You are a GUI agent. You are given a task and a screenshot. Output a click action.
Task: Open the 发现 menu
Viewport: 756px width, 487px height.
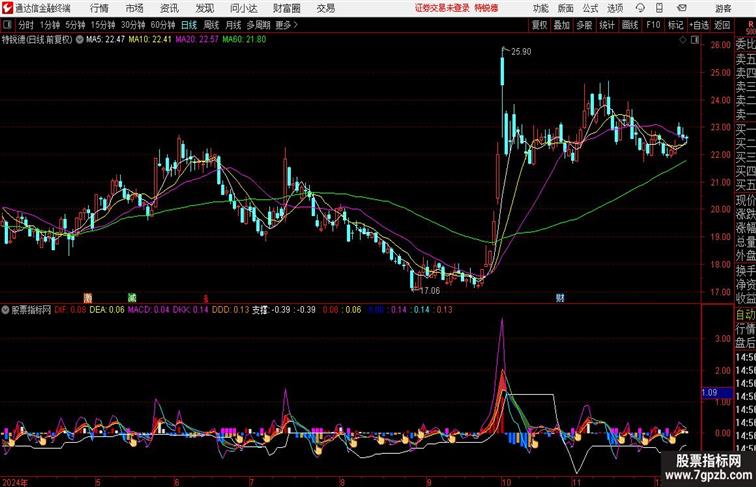204,8
